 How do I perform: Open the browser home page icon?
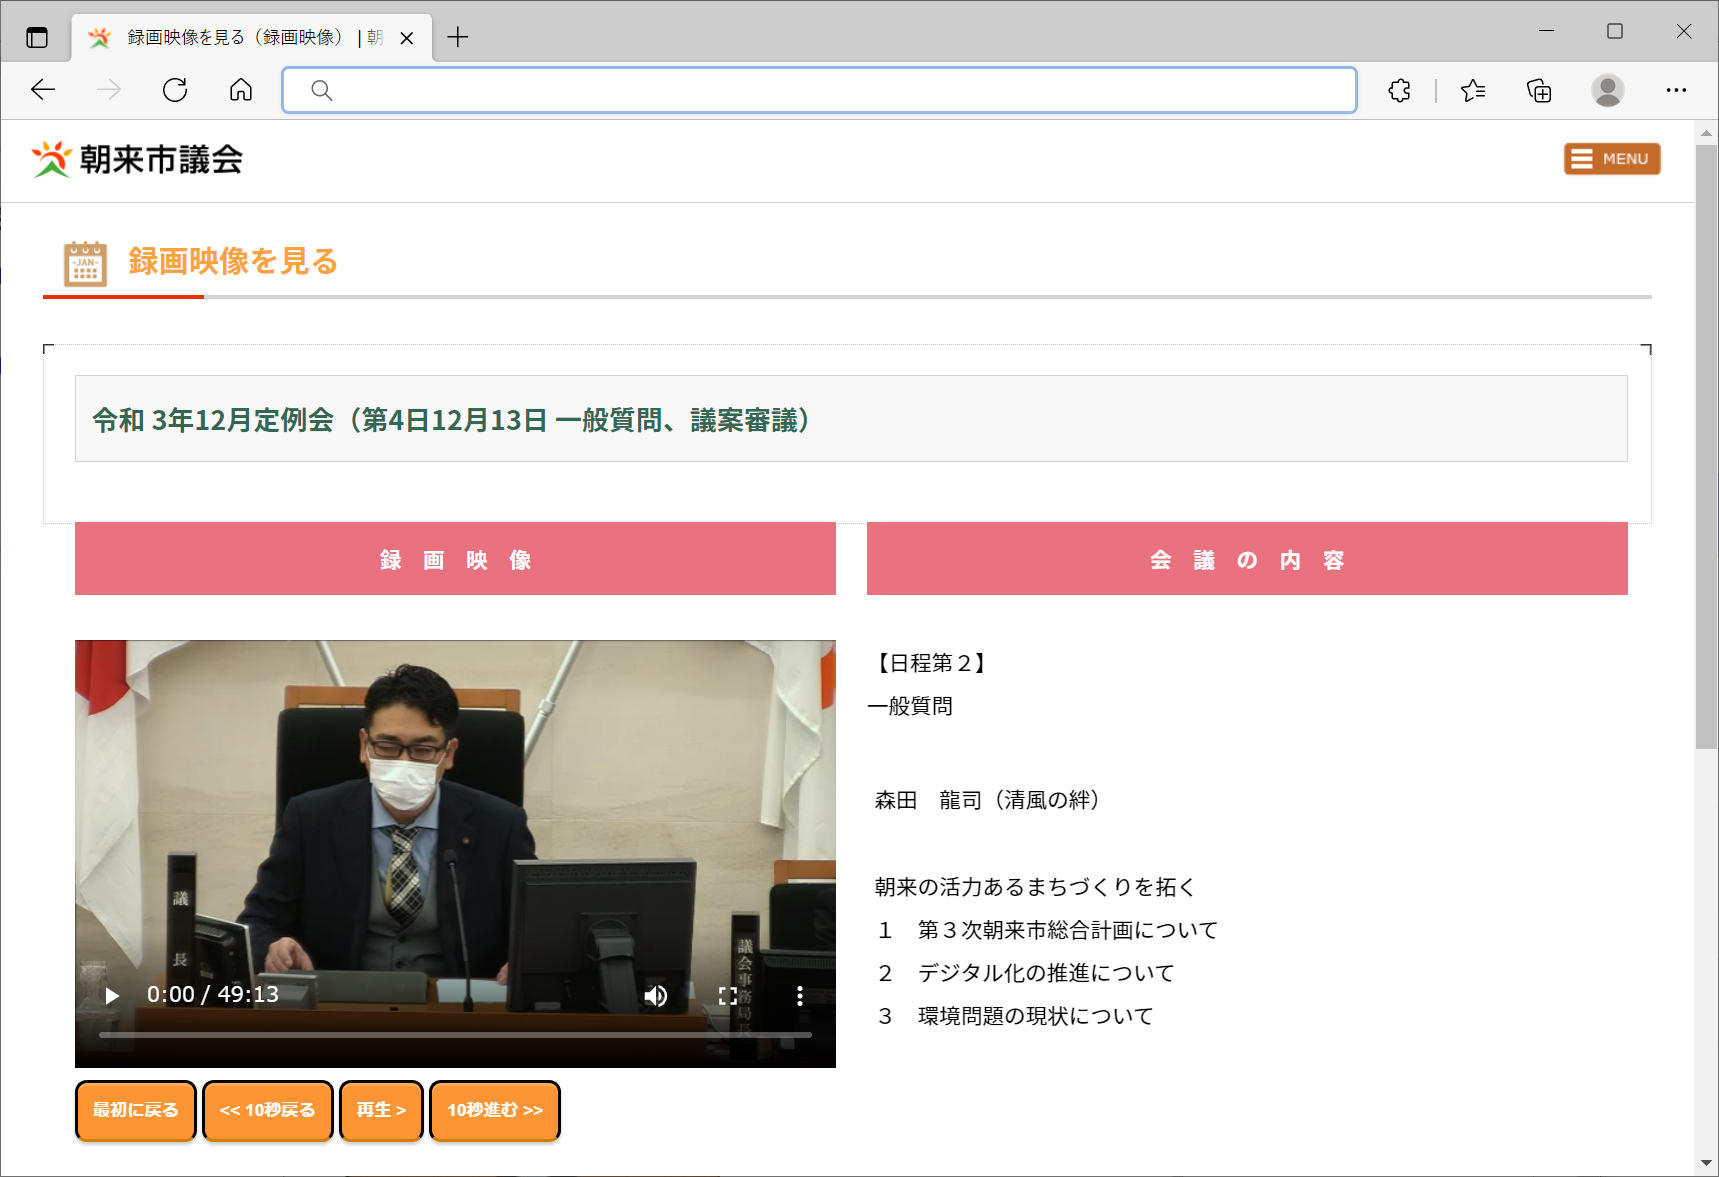(x=241, y=90)
